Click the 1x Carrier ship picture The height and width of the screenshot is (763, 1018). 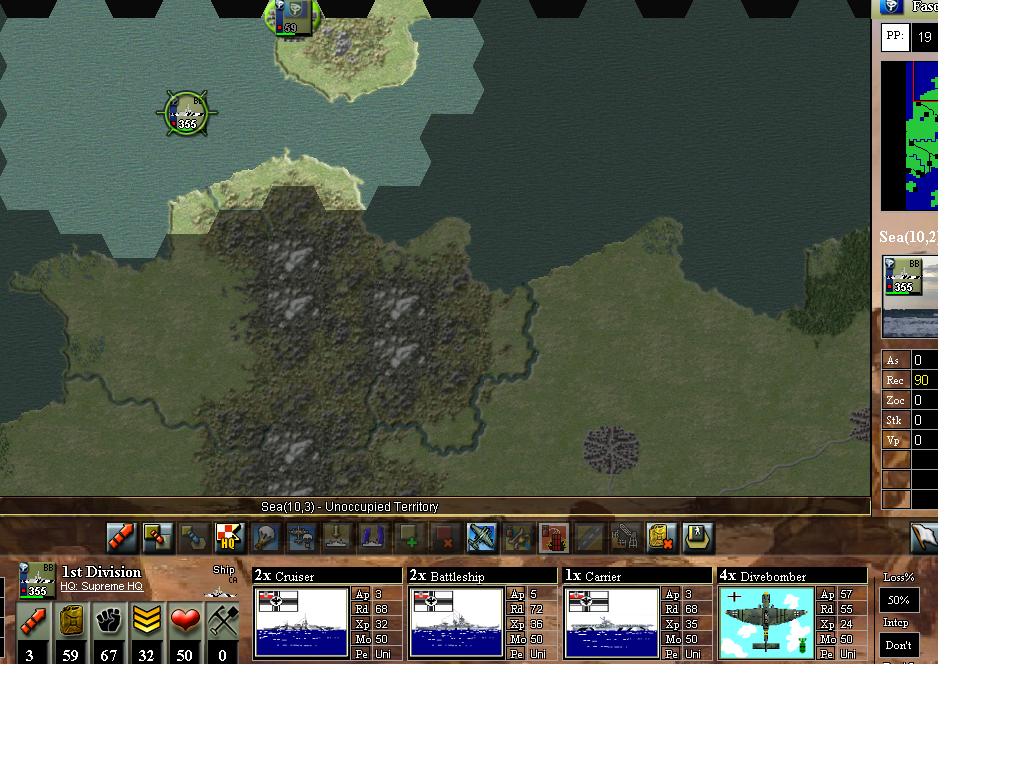pos(612,623)
